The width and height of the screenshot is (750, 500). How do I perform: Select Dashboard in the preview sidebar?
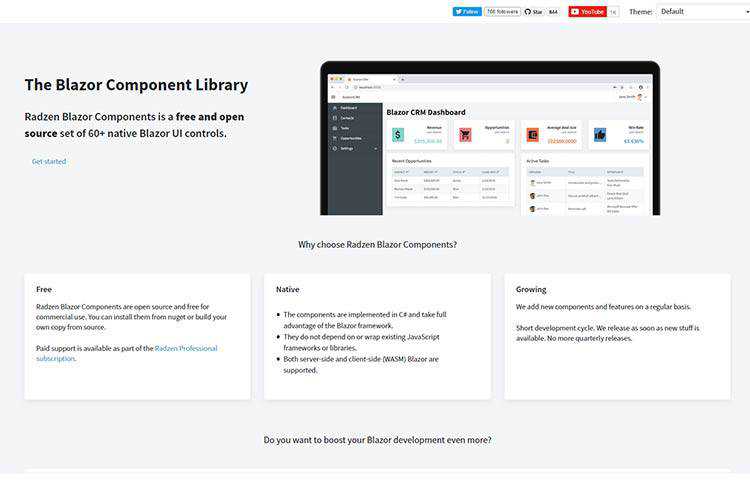[348, 108]
